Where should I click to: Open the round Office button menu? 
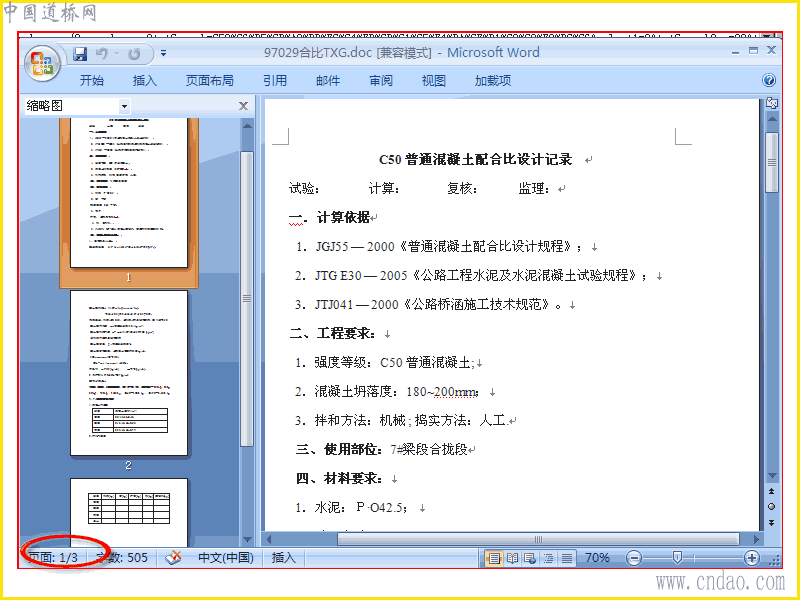[x=42, y=63]
